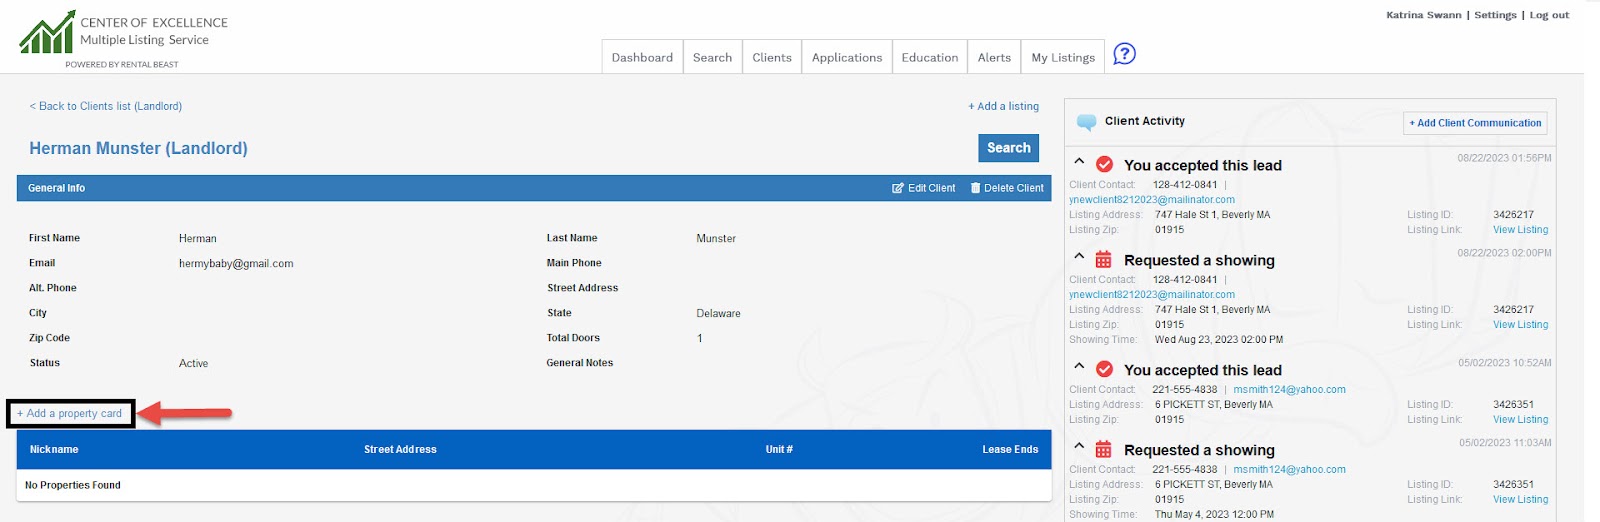The image size is (1600, 522).
Task: Sort by Street Address column header
Action: click(400, 450)
